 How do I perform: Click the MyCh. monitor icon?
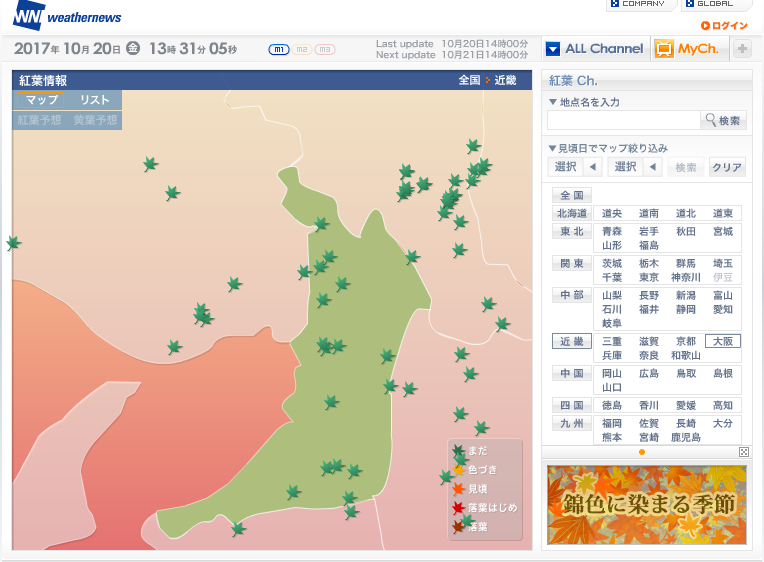pos(664,49)
